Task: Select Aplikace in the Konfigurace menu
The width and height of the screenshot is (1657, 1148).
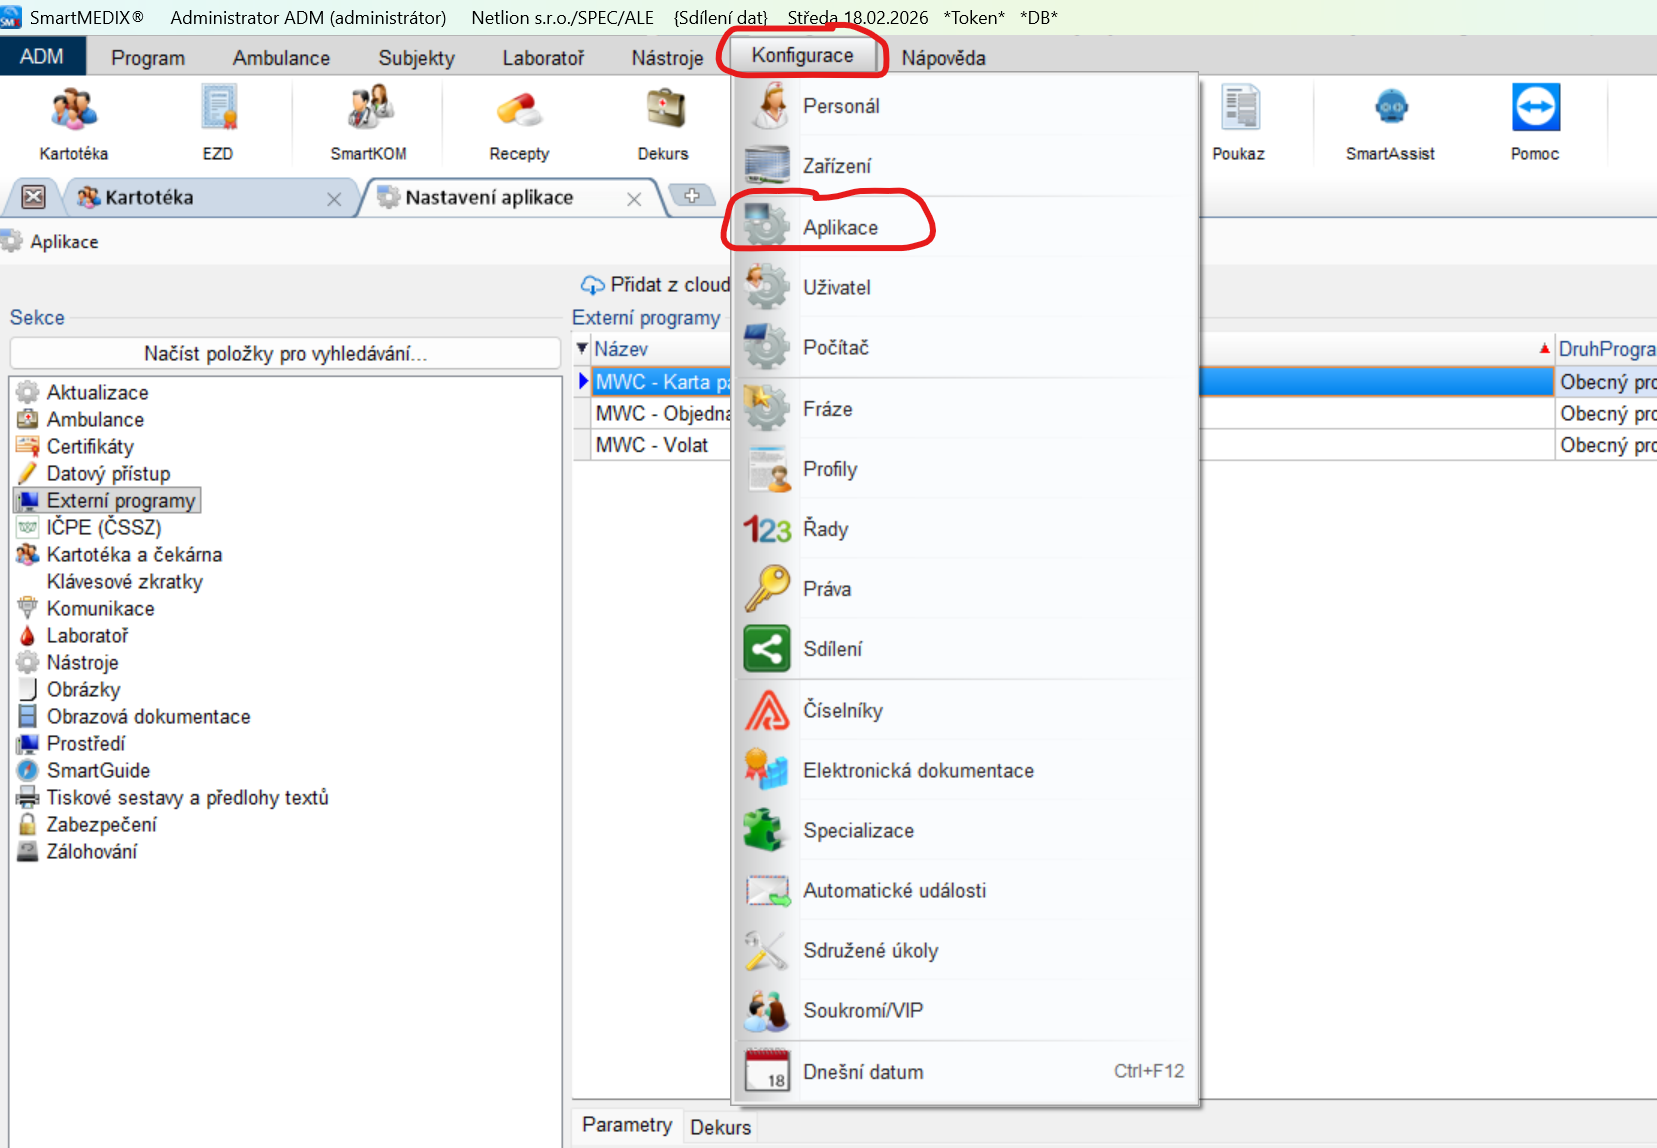Action: click(x=840, y=227)
